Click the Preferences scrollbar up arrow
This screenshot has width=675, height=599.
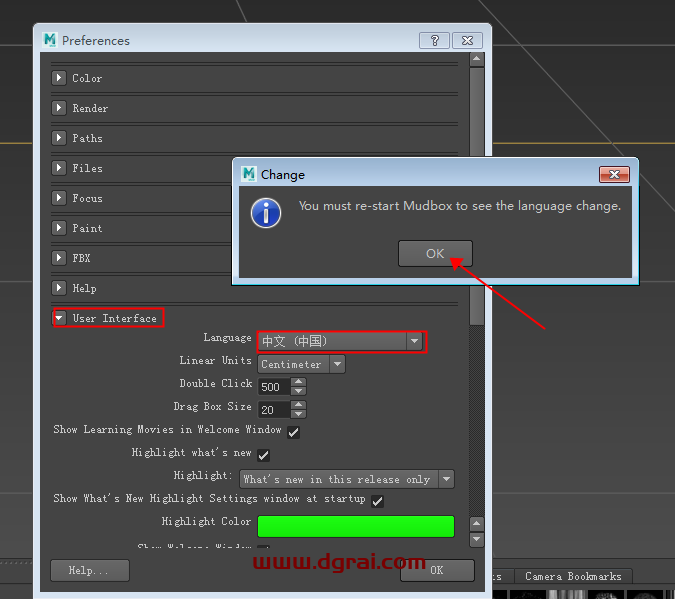(477, 59)
